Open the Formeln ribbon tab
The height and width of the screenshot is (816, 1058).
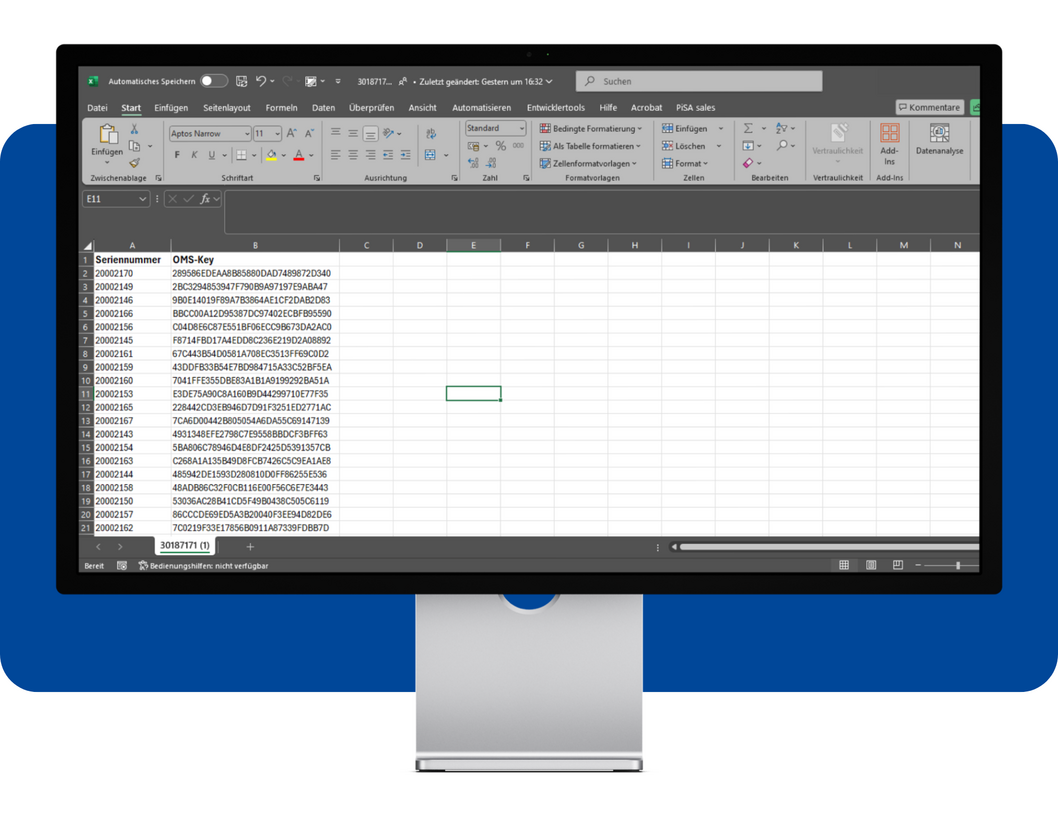[x=281, y=108]
